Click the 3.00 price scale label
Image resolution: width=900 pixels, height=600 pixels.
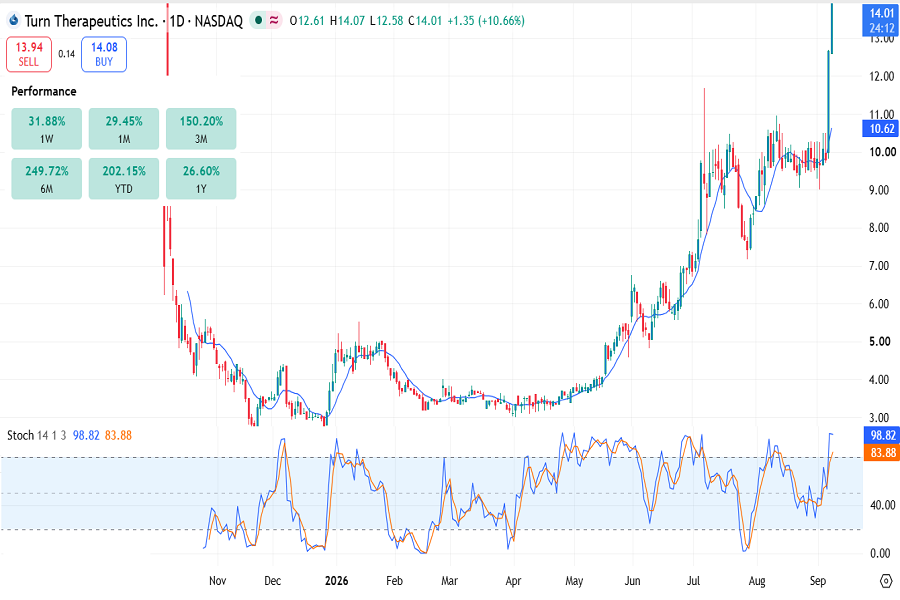click(x=879, y=417)
